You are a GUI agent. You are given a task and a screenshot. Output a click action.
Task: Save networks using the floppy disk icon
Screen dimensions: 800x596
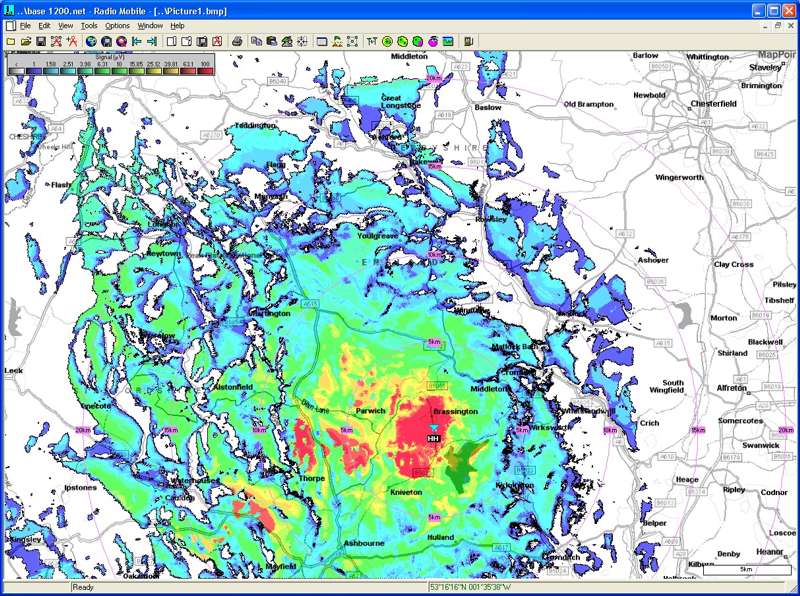41,41
